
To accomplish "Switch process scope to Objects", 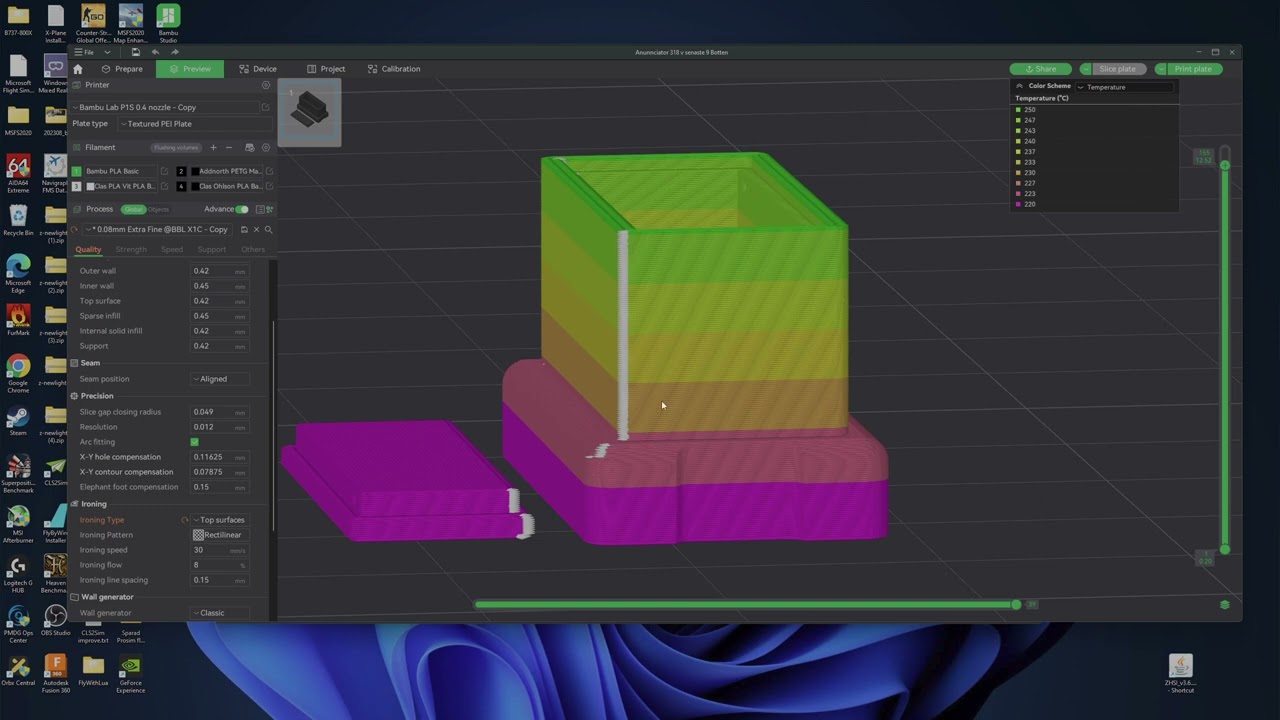I will point(158,209).
